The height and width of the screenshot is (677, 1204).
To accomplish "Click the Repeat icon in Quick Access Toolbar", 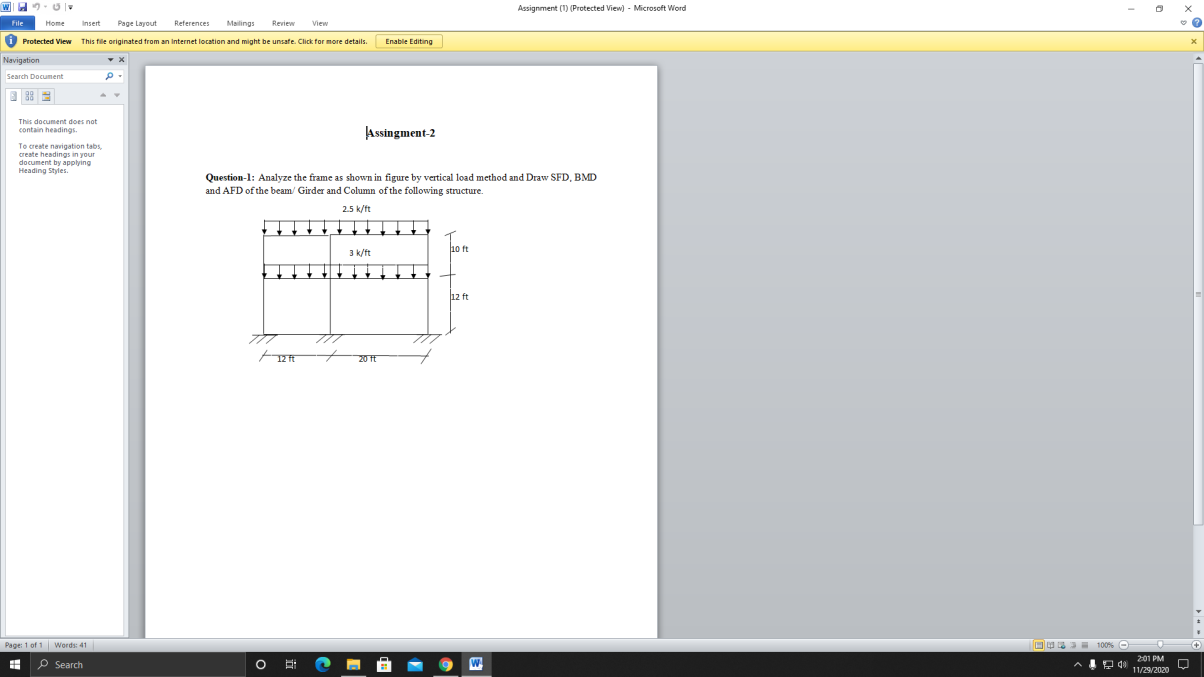I will click(x=56, y=7).
